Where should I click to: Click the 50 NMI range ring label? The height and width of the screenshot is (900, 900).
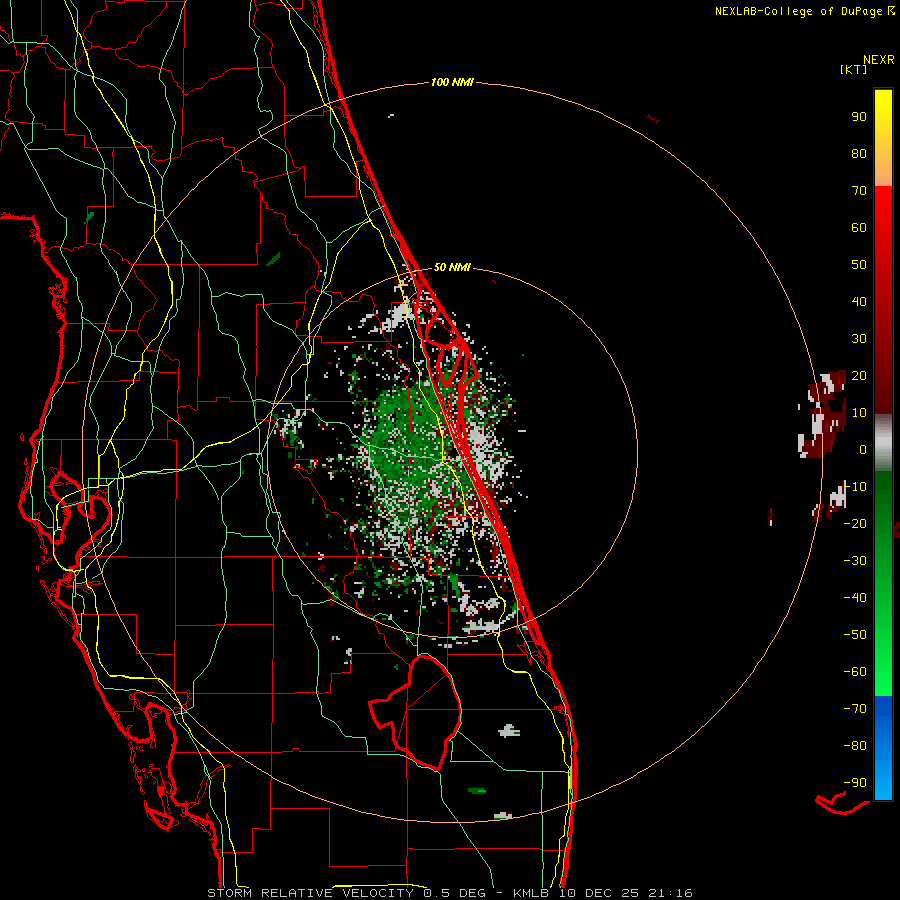click(452, 267)
